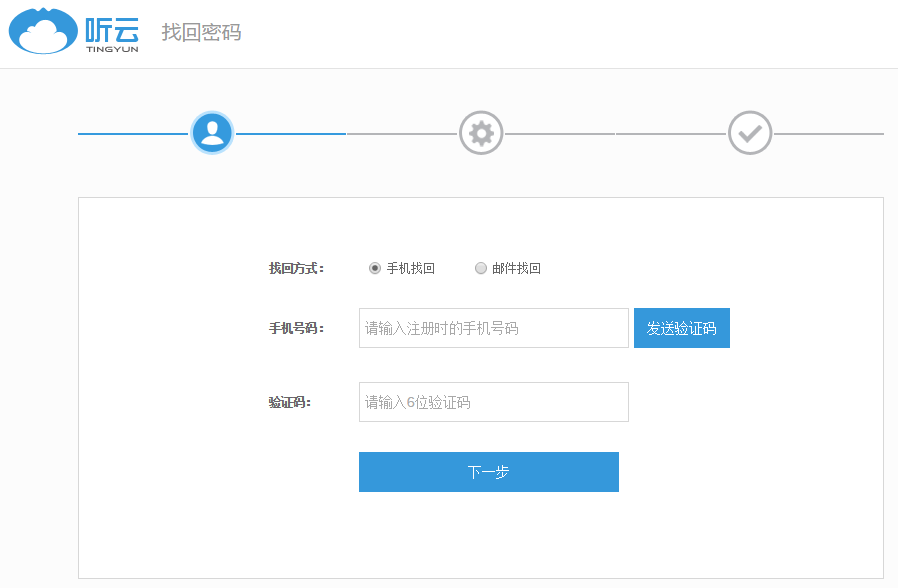
Task: Focus the 手机号码 phone number field
Action: click(494, 328)
